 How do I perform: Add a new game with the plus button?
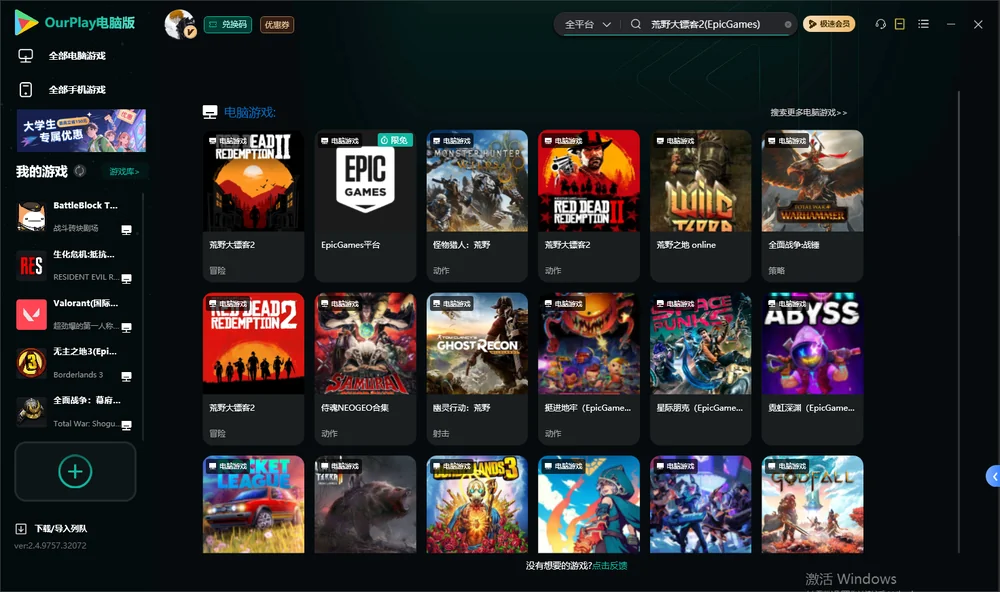tap(75, 471)
